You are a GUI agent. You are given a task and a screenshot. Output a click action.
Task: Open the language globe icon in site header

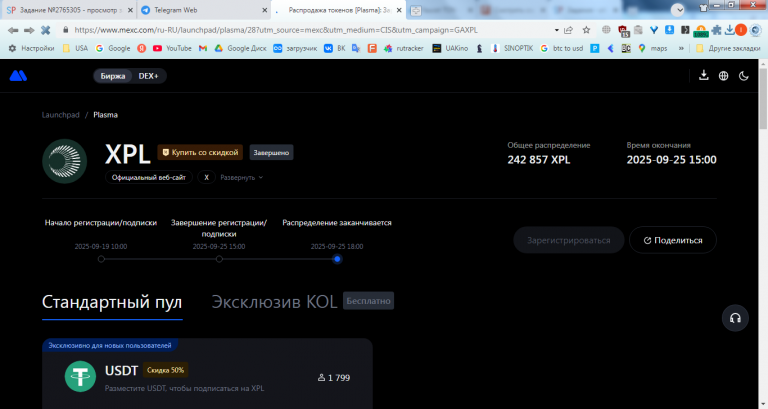(x=723, y=76)
